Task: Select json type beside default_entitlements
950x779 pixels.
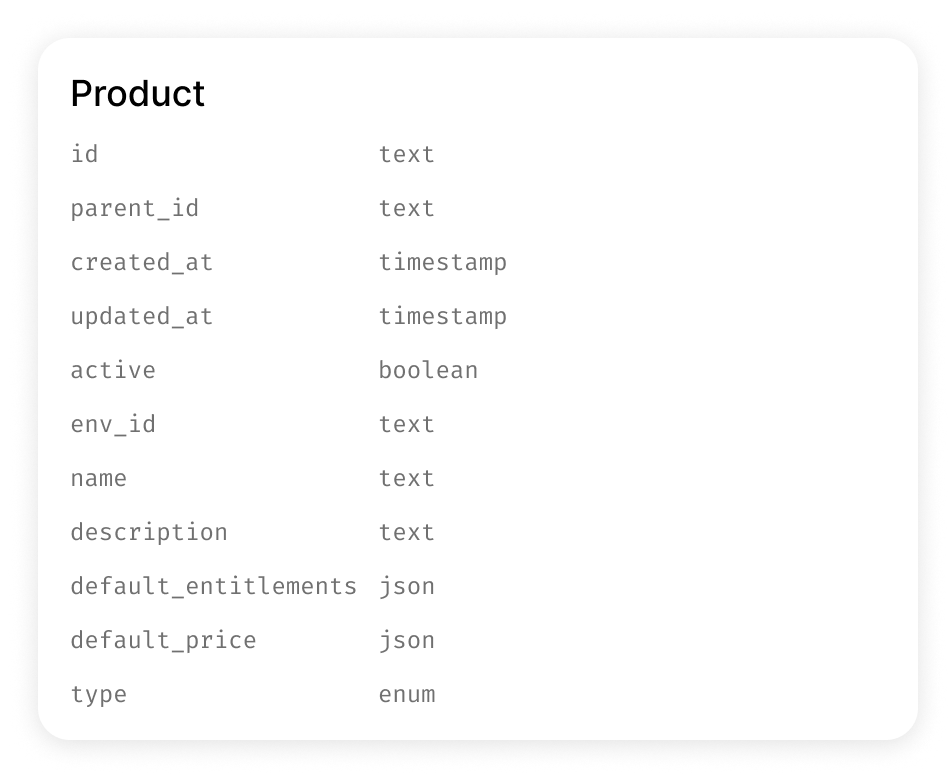Action: pos(407,586)
